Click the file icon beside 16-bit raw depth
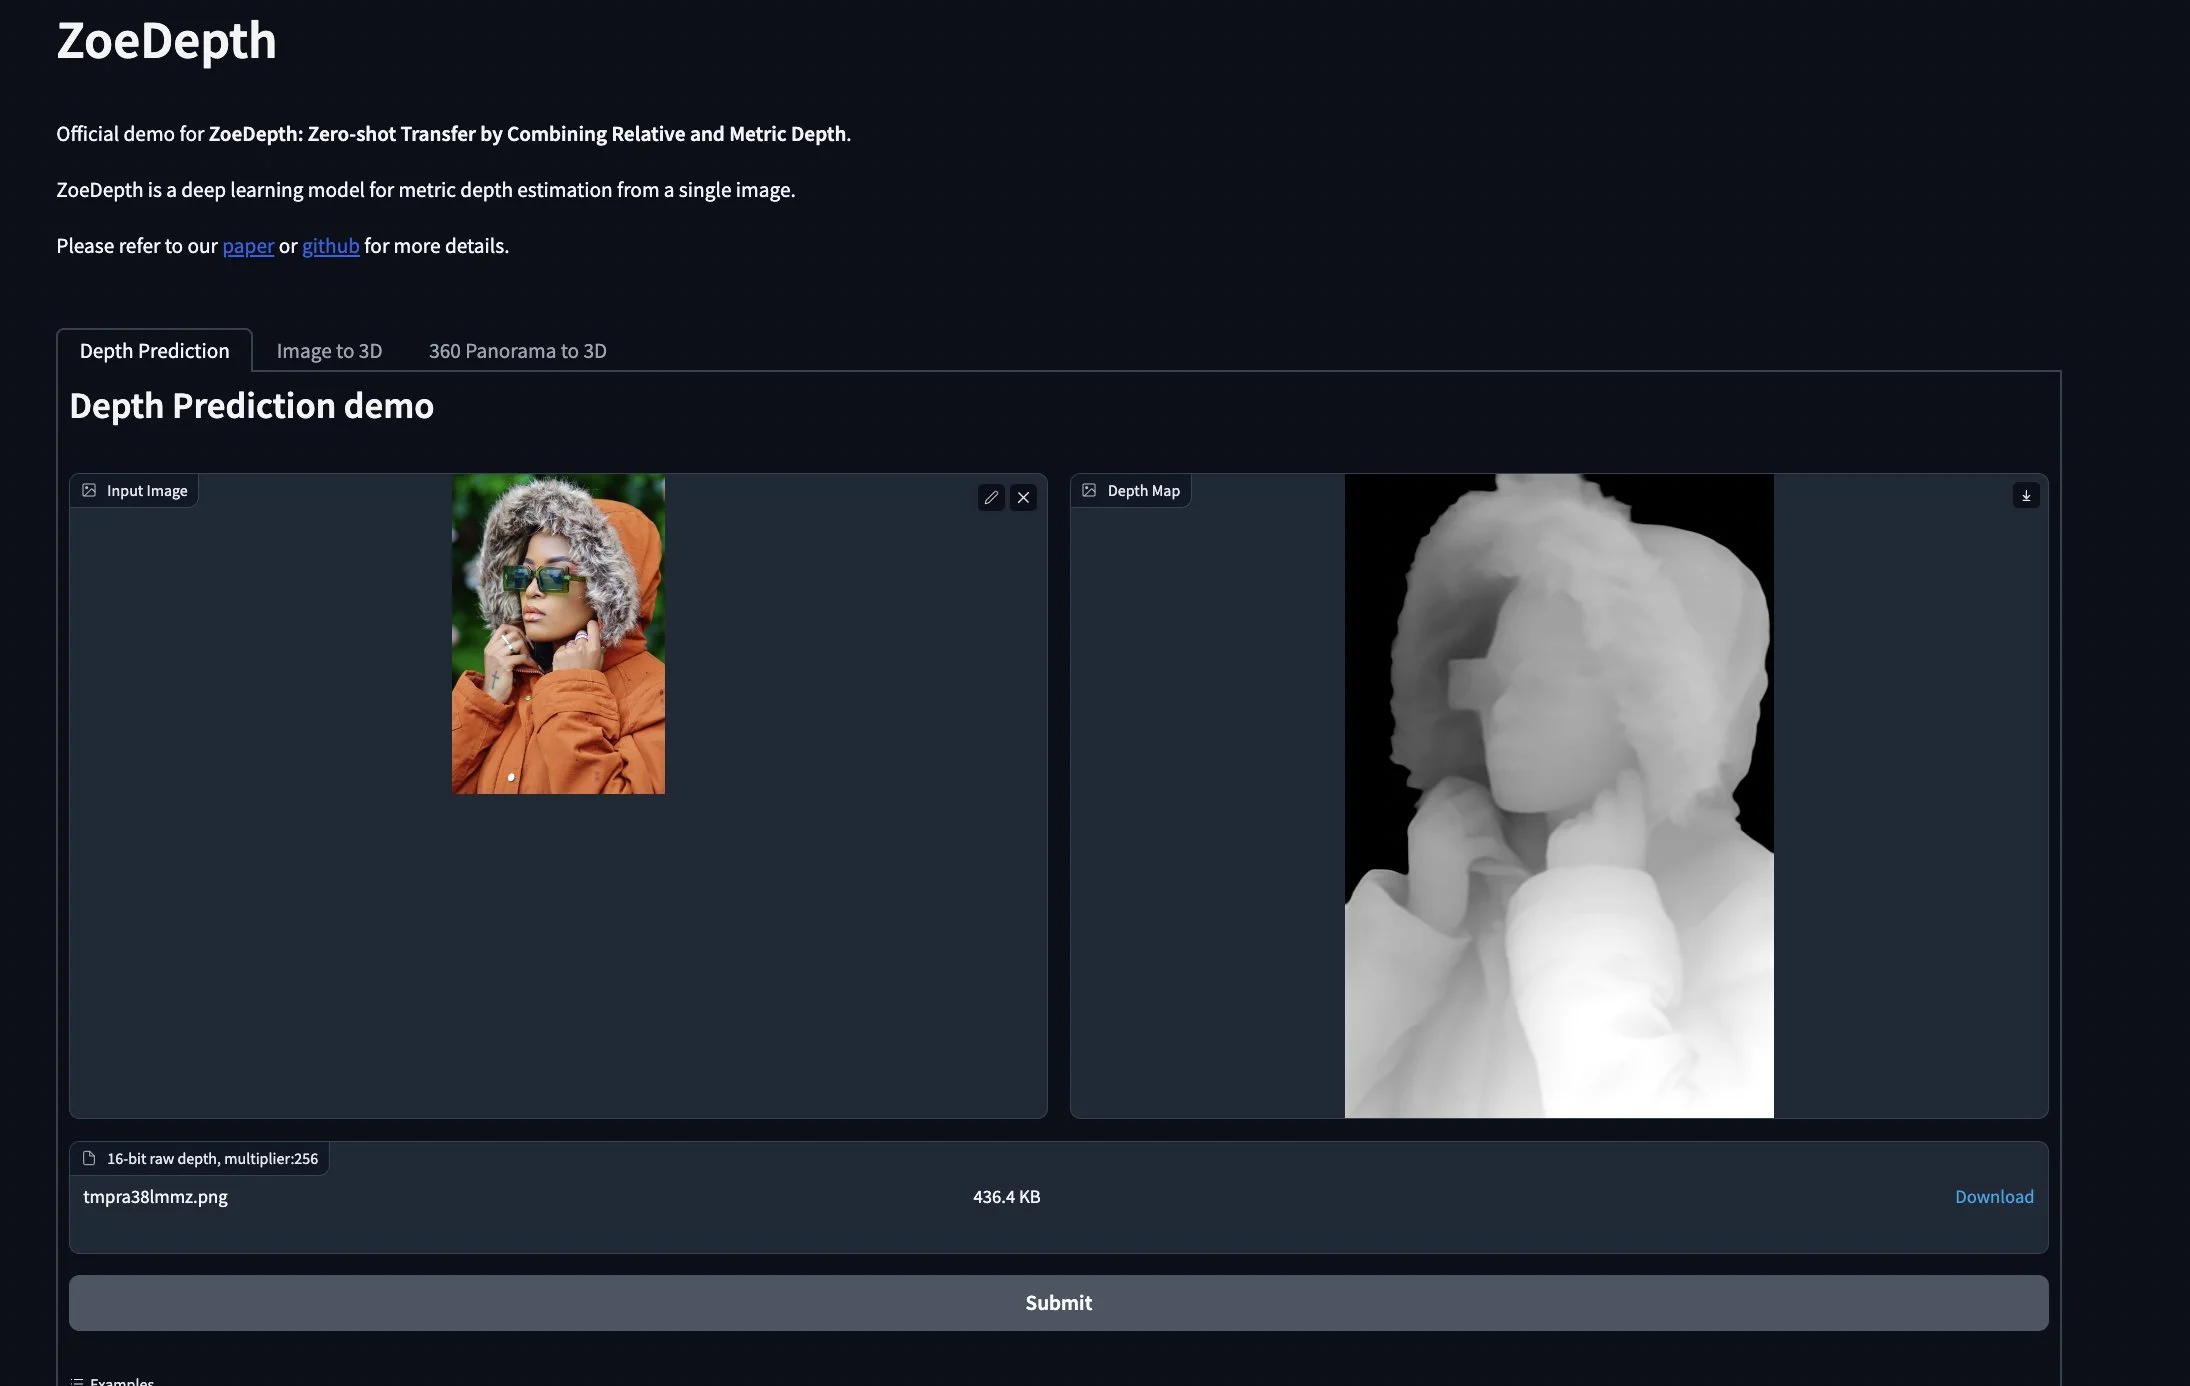This screenshot has width=2190, height=1386. click(x=89, y=1158)
